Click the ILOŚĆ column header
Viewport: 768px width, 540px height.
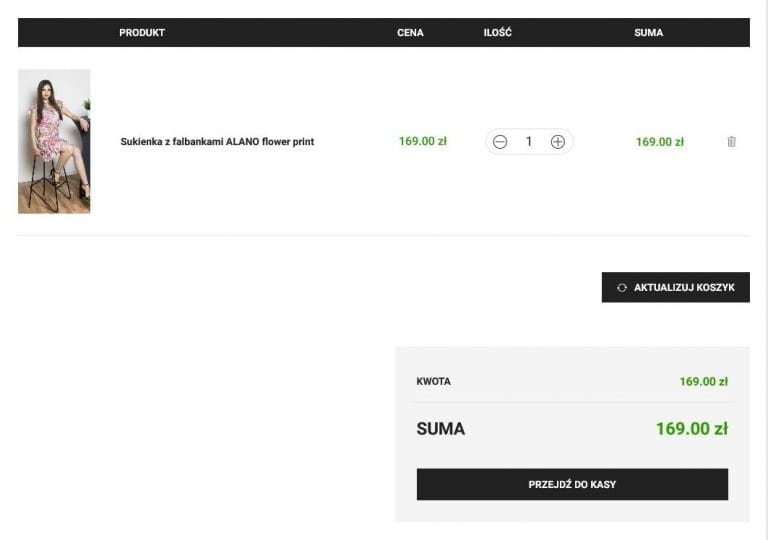point(497,33)
